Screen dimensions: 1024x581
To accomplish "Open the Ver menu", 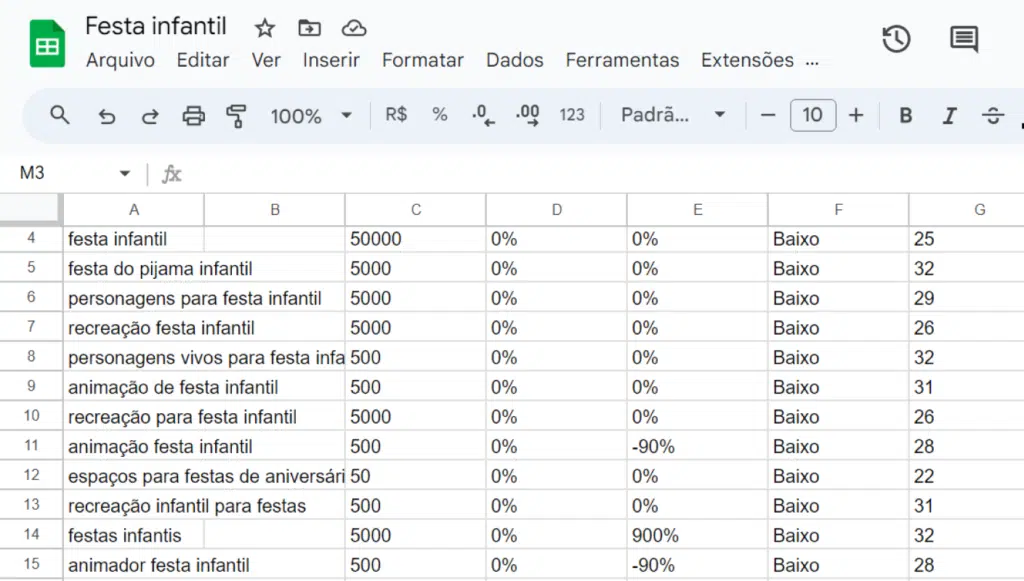I will [266, 60].
